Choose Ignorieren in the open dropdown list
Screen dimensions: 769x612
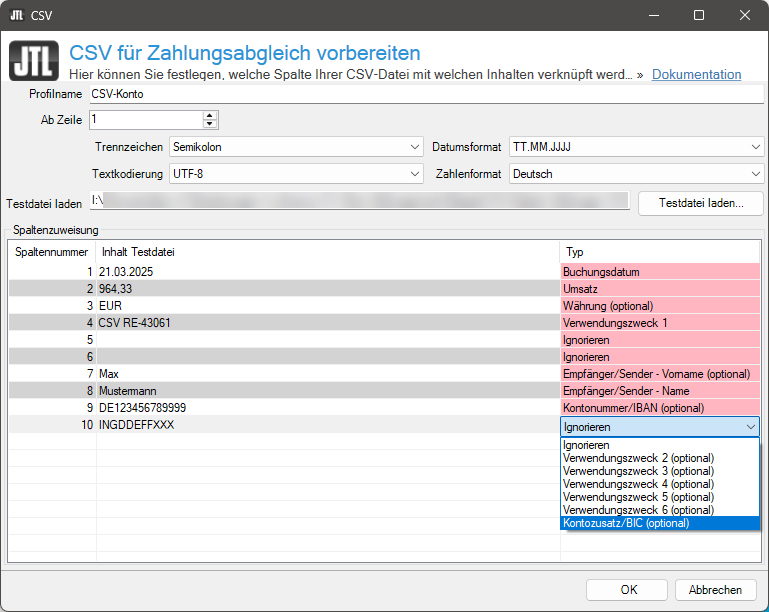[x=660, y=445]
